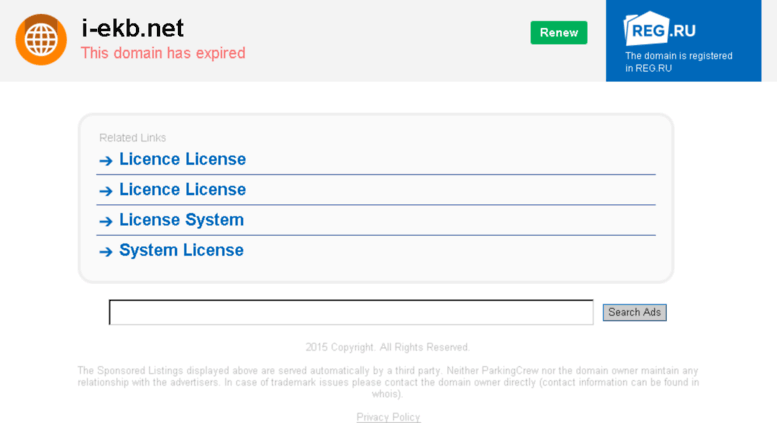
Task: Open the first Licence License link
Action: 182,159
